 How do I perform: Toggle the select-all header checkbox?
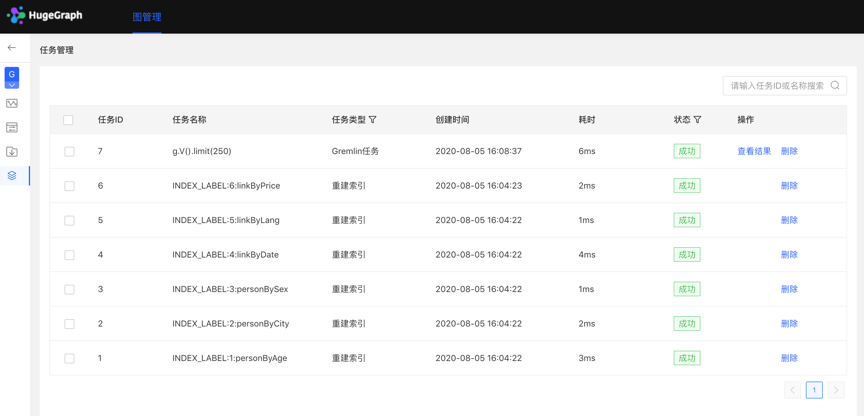69,120
